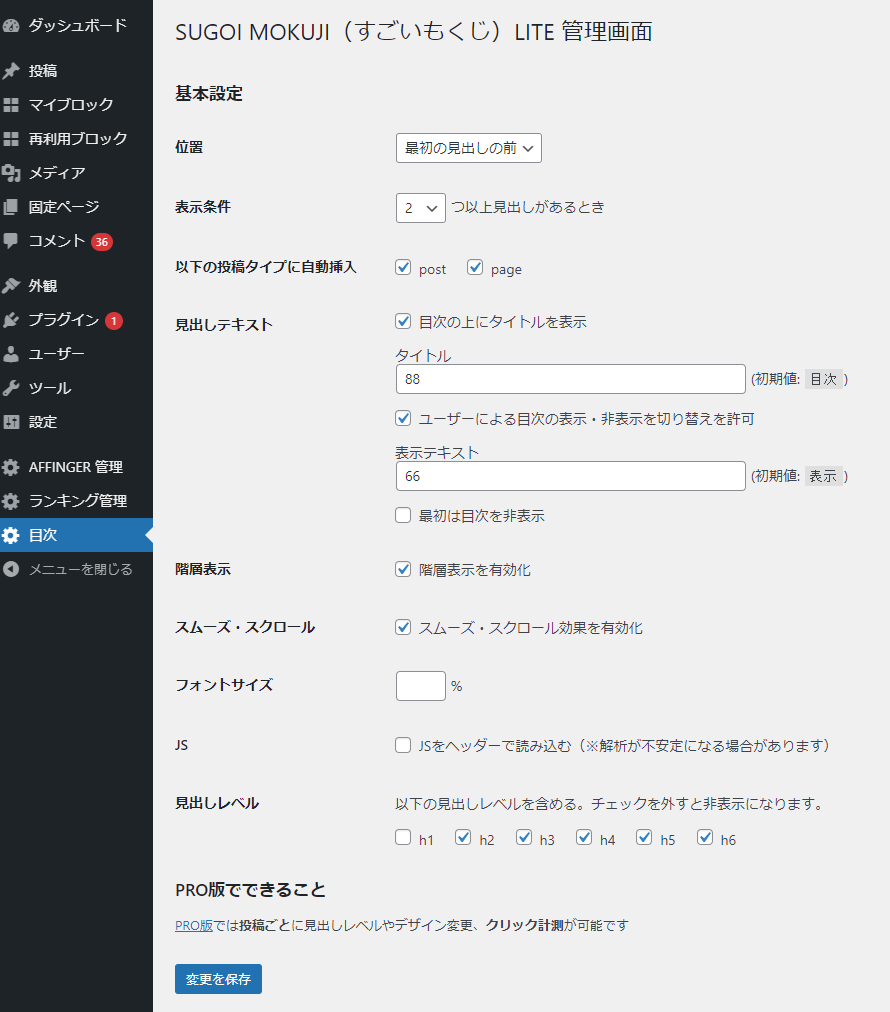Uncheck the h4 heading level checkbox
The image size is (890, 1012).
(584, 838)
